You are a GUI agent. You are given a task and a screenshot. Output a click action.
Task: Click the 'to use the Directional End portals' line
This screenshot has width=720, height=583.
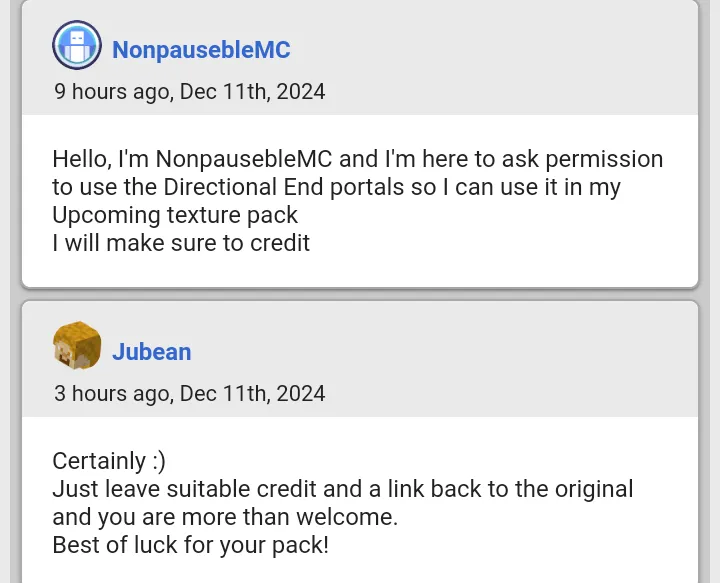click(336, 187)
